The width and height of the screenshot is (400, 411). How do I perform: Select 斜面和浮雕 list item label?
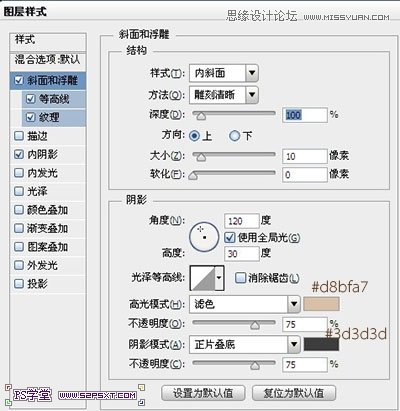click(x=52, y=80)
